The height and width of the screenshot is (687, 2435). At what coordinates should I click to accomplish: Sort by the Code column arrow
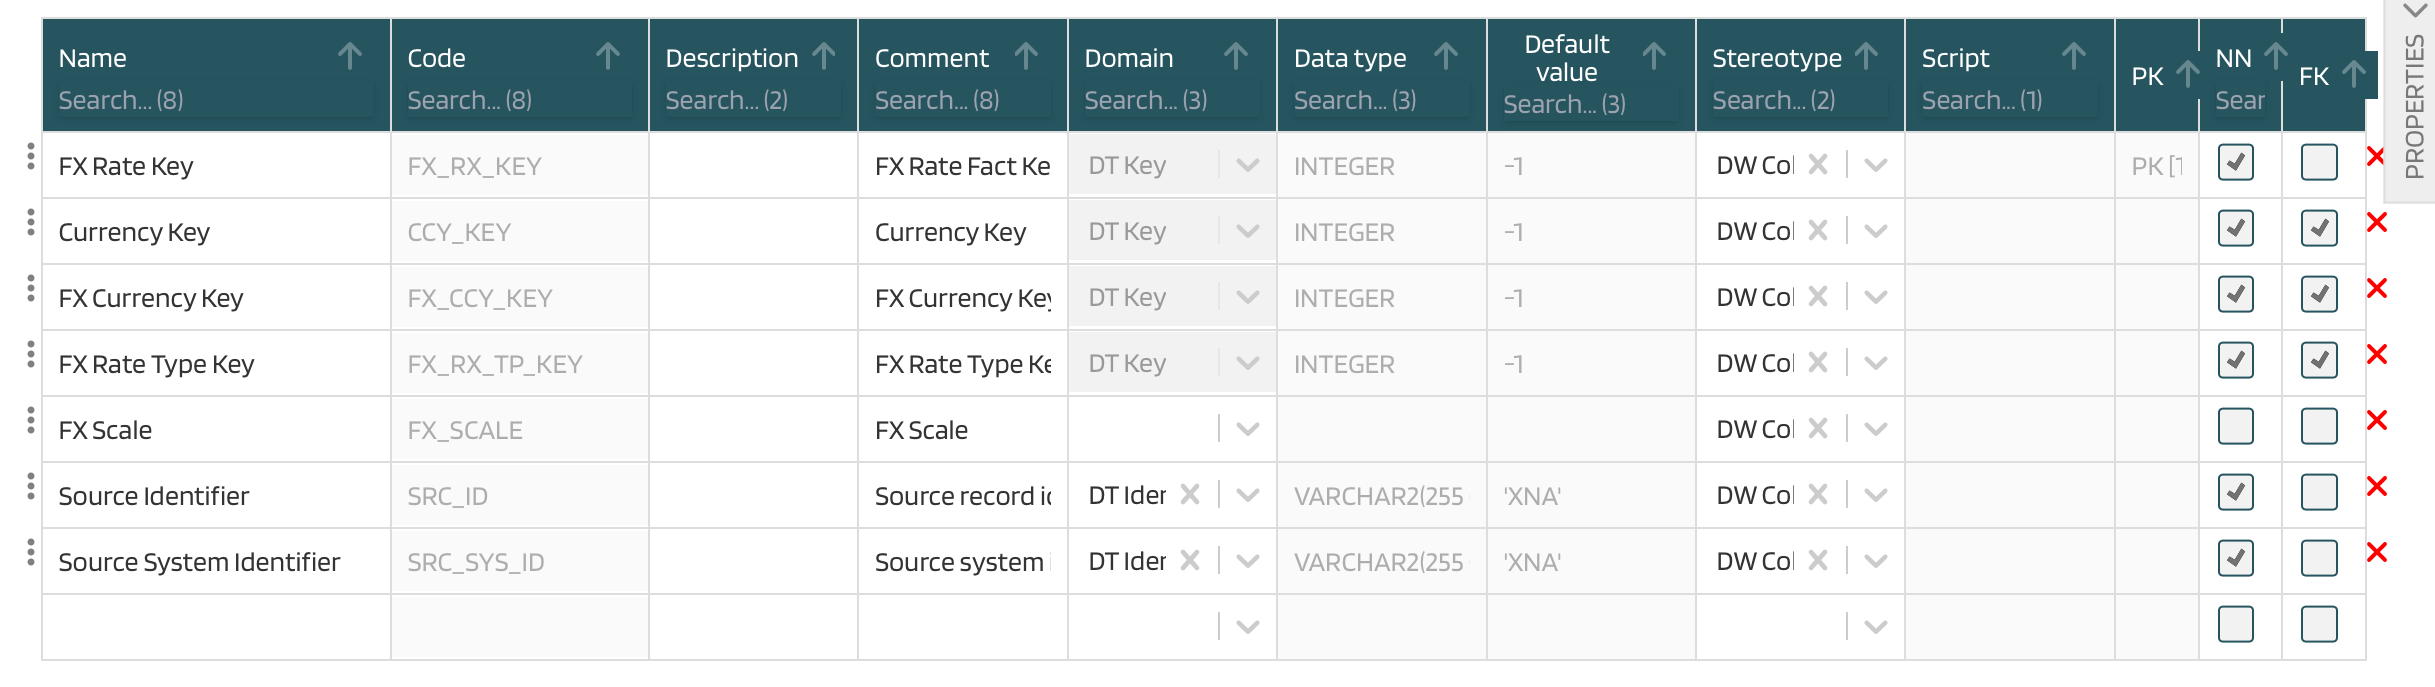pyautogui.click(x=608, y=56)
